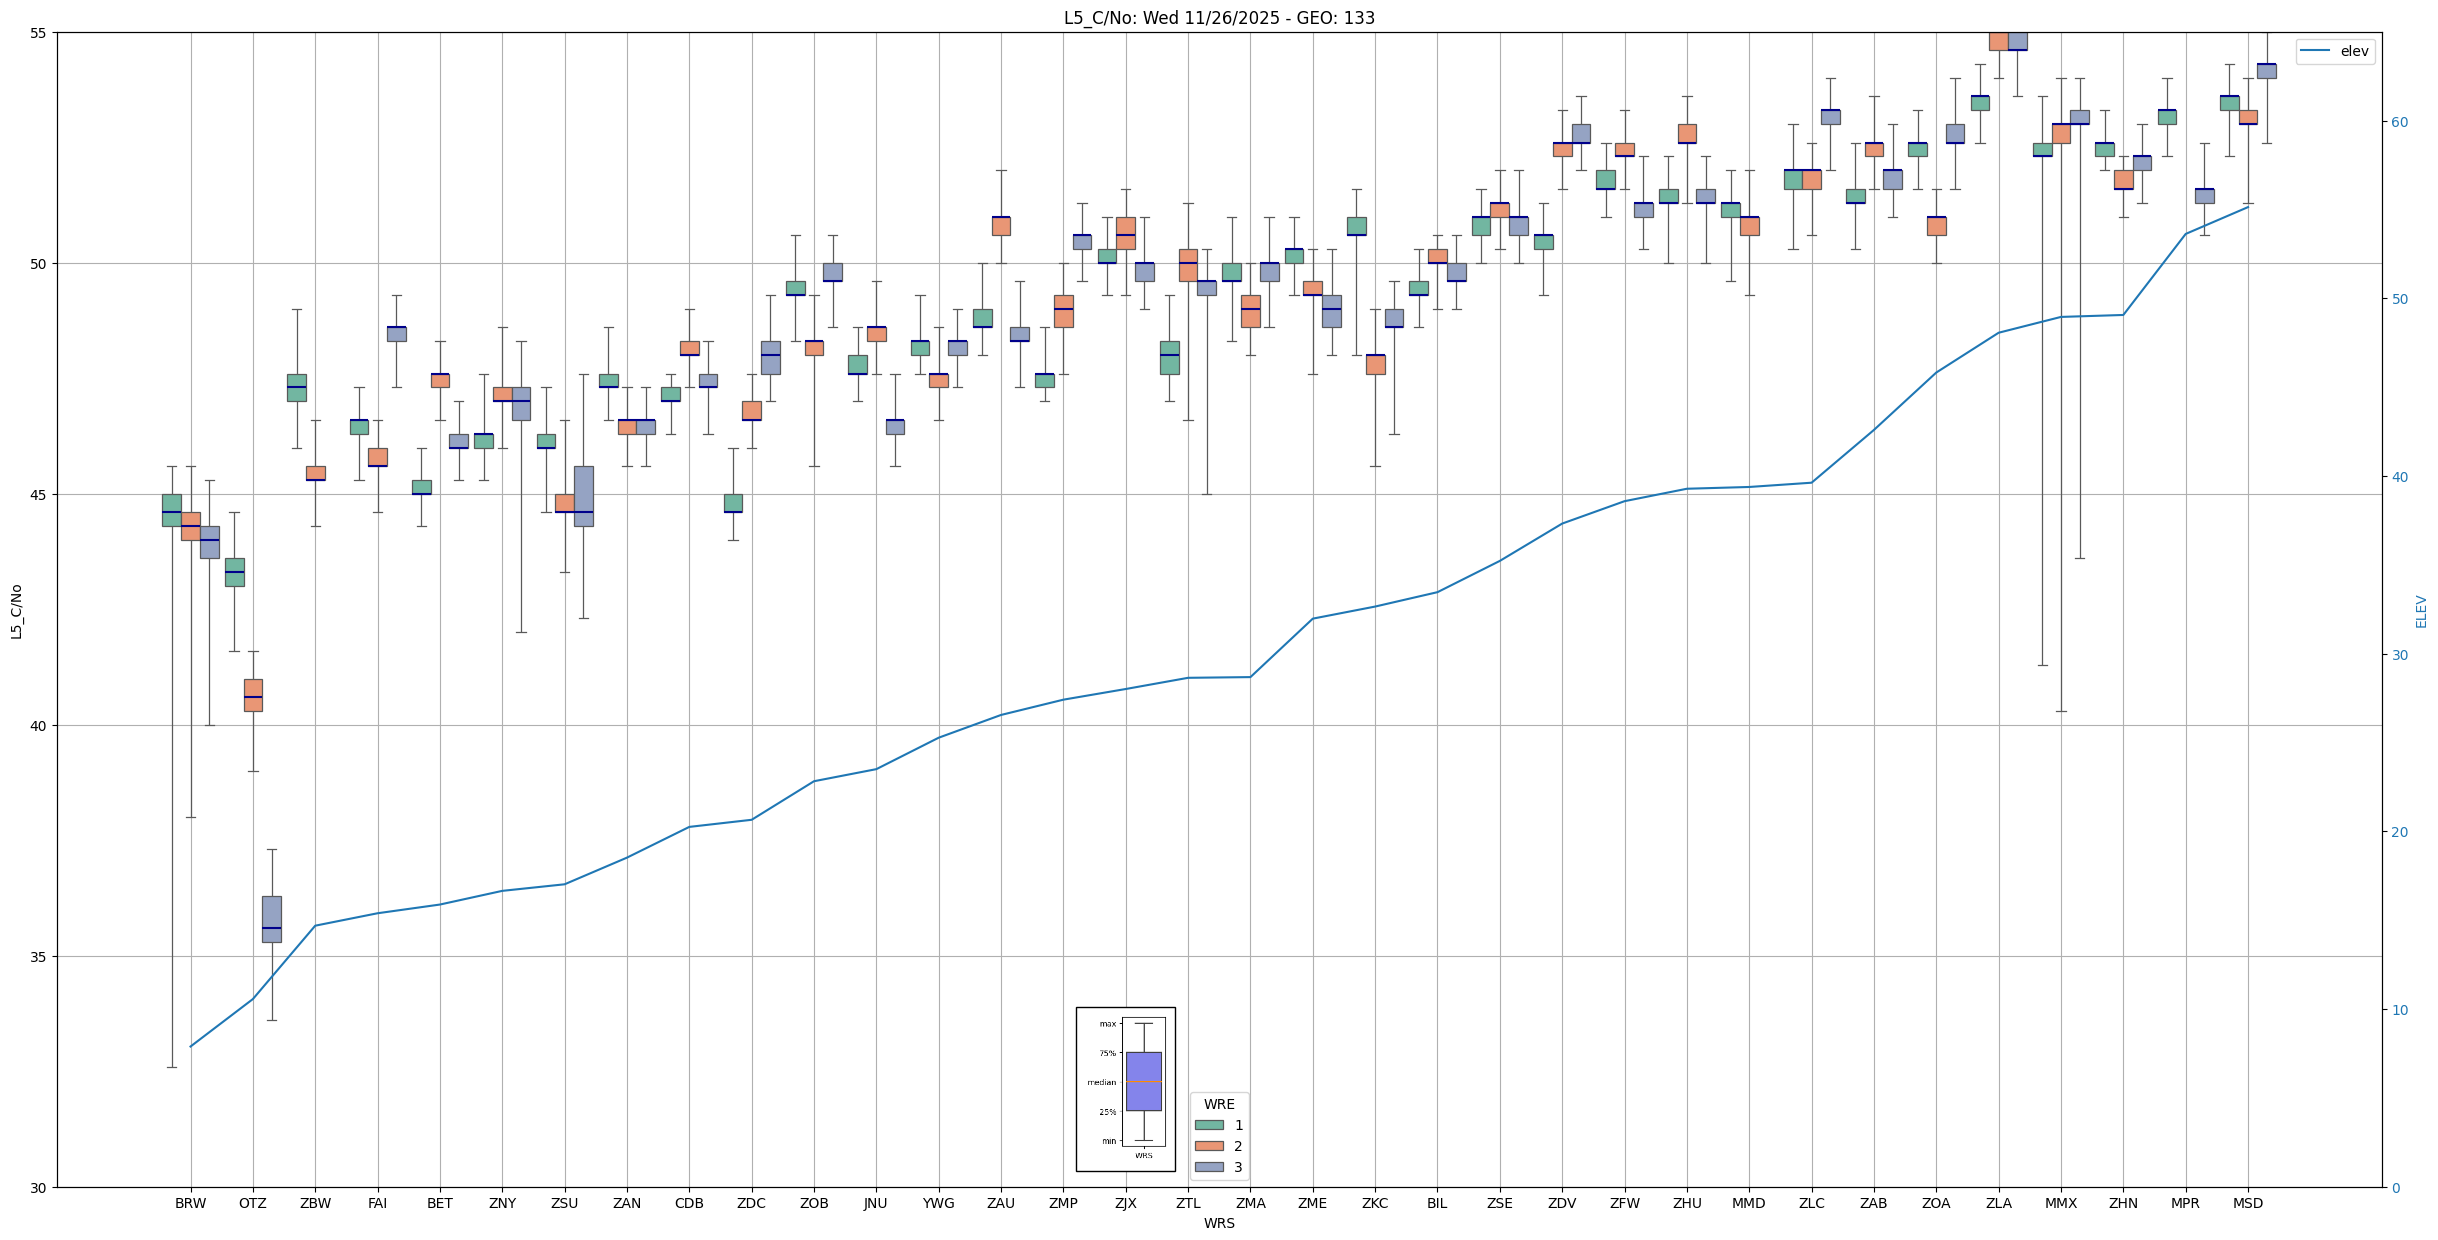Click the ZLA station tick label

point(1999,1203)
